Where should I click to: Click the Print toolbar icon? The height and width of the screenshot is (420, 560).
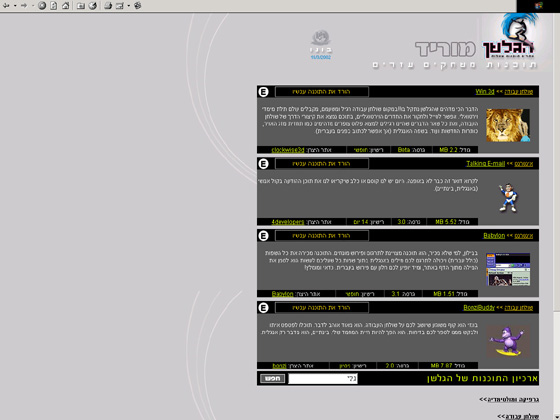pyautogui.click(x=108, y=5)
